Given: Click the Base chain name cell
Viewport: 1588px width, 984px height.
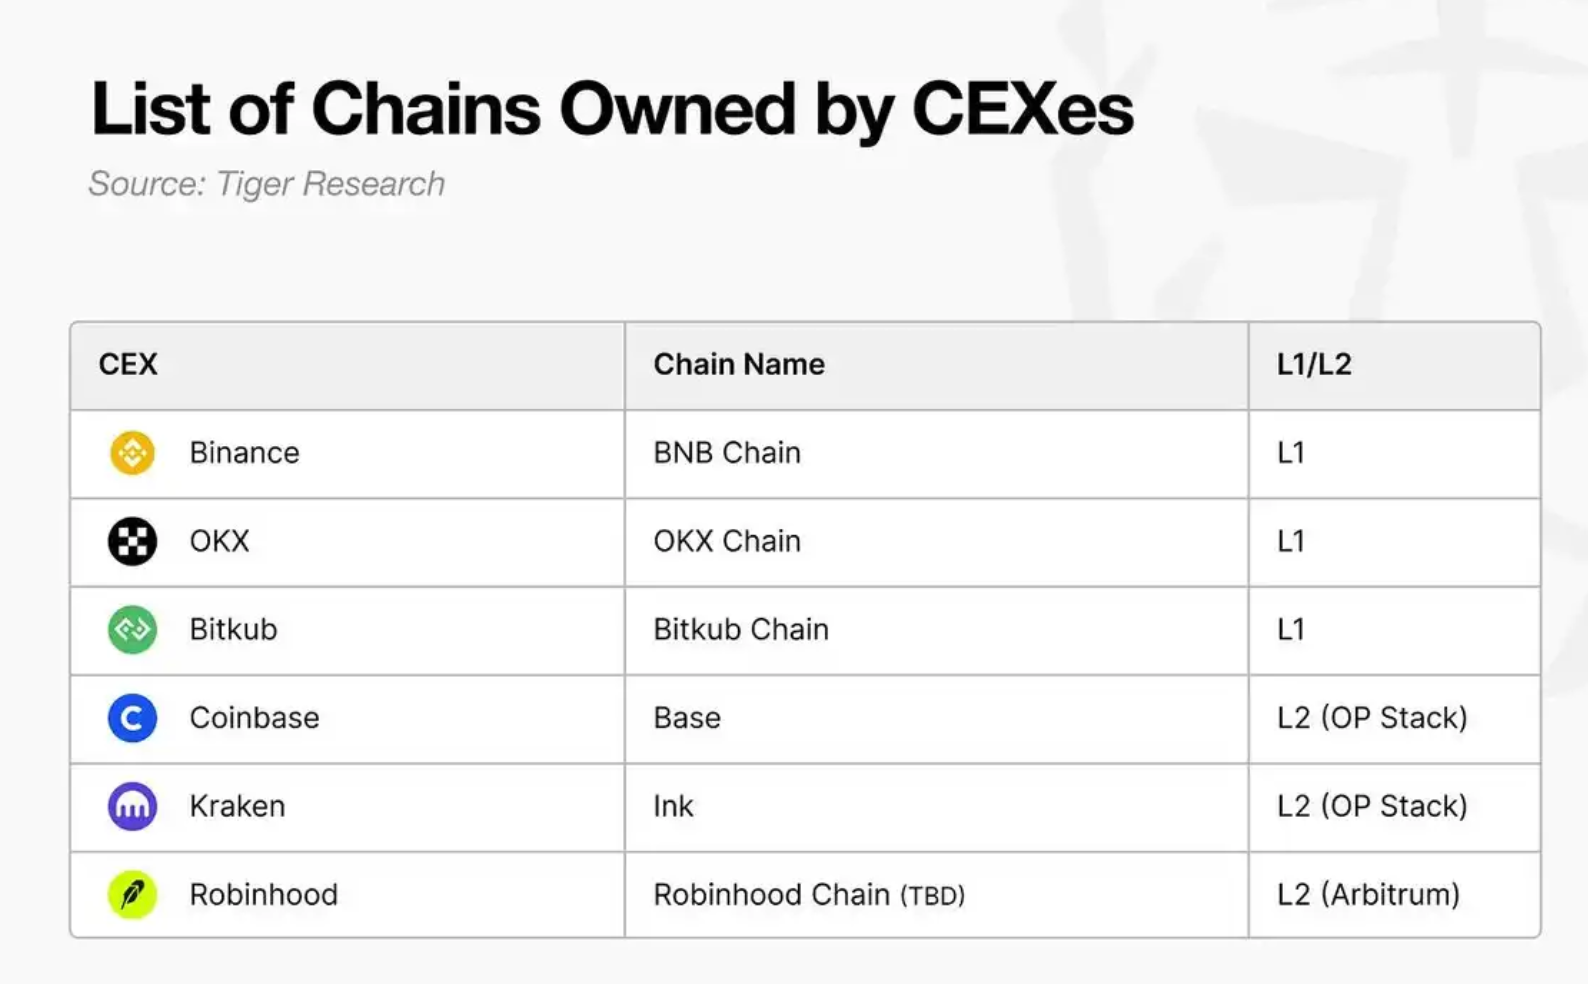Looking at the screenshot, I should tap(687, 718).
